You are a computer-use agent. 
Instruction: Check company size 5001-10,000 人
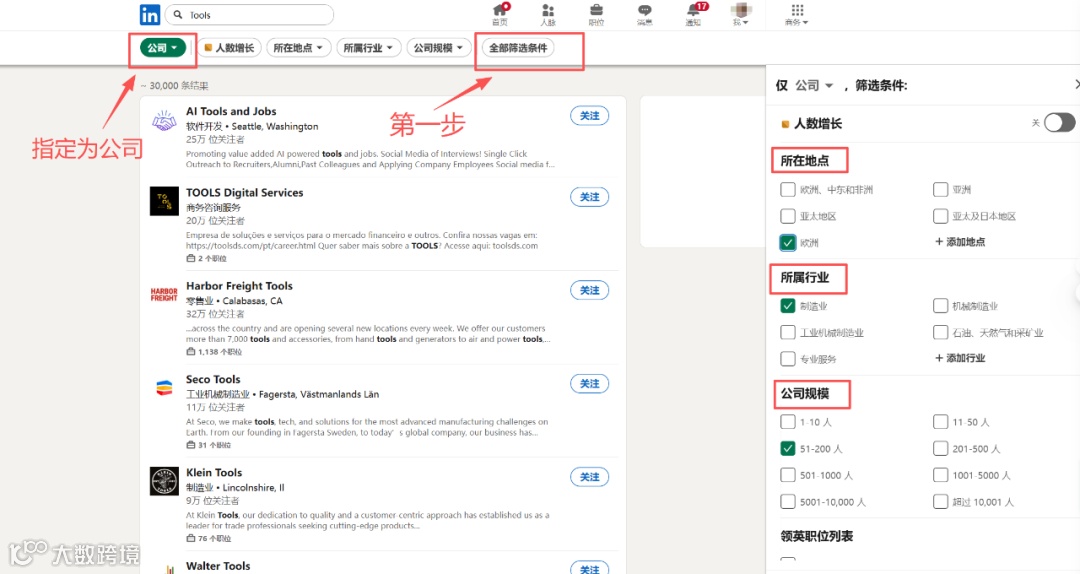(x=788, y=502)
